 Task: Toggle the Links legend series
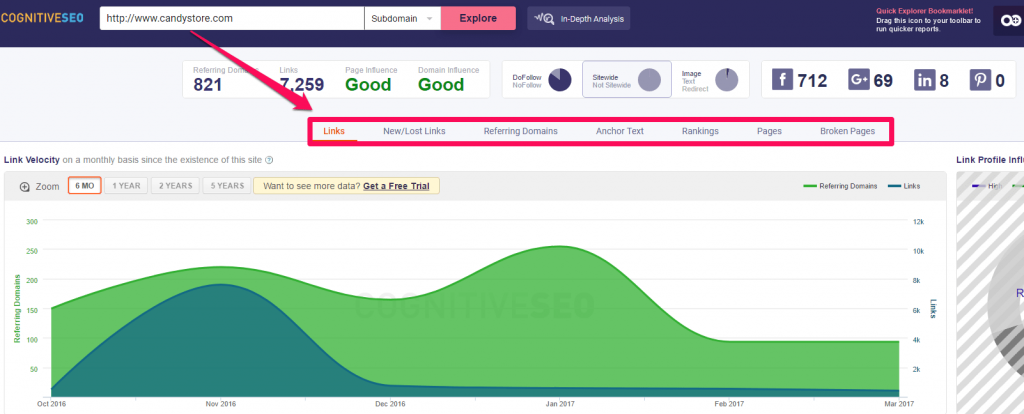[904, 186]
